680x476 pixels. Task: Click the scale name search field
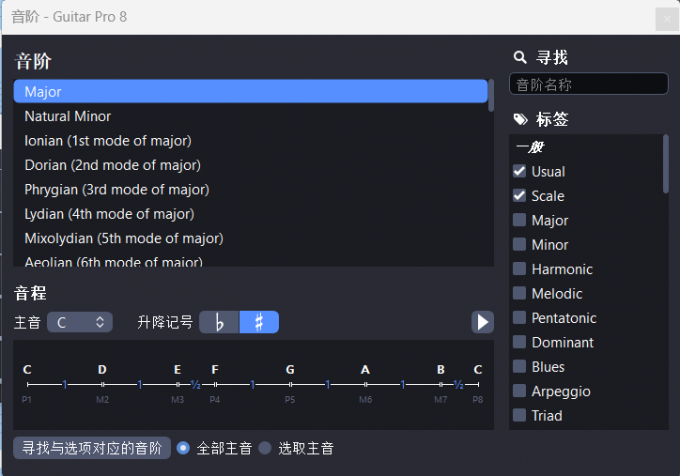(x=588, y=85)
